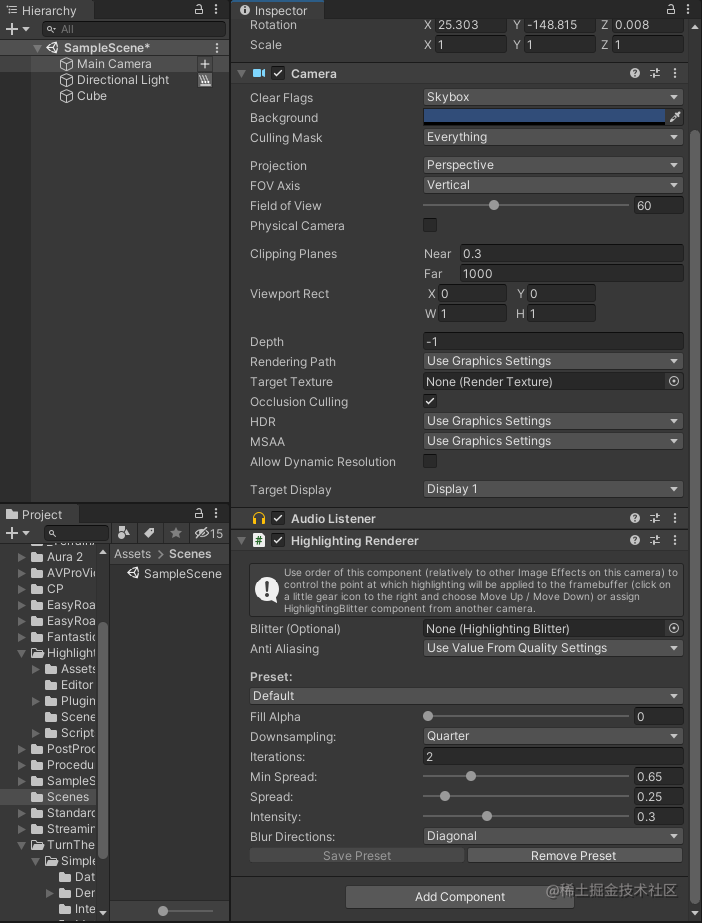Enable Allow Dynamic Resolution
Screen dimensions: 702x923
pos(429,461)
